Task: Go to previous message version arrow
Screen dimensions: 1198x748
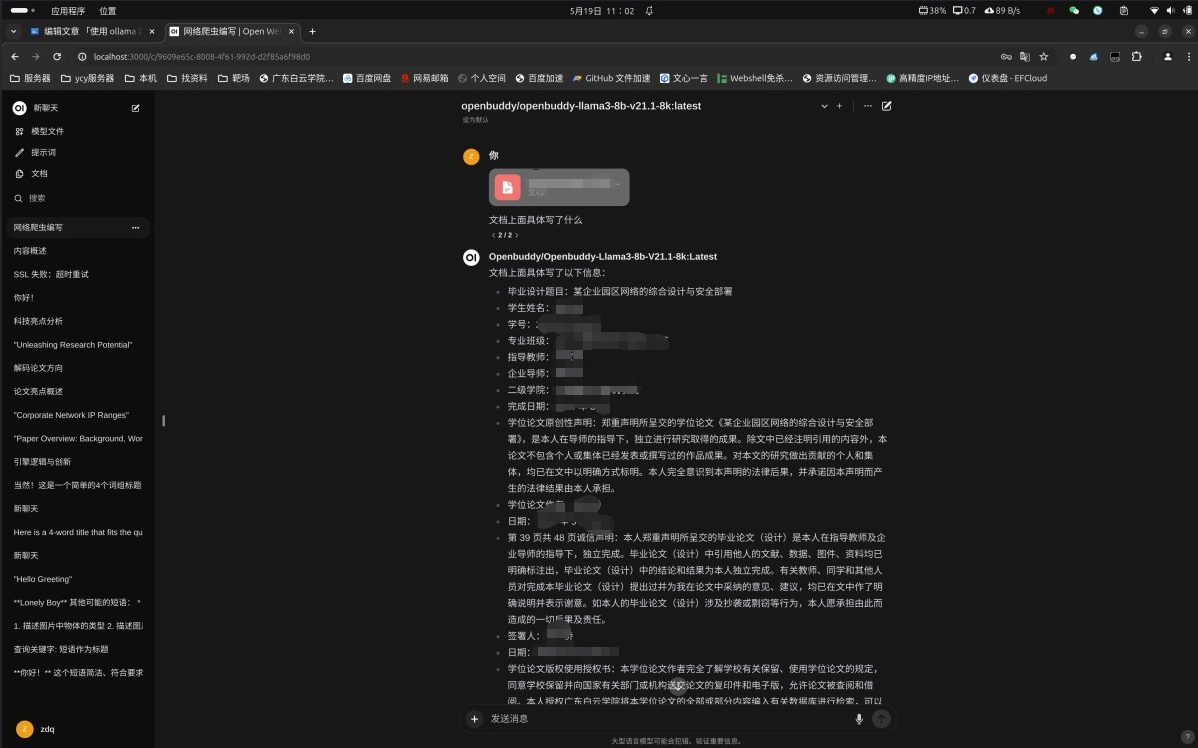Action: click(493, 235)
